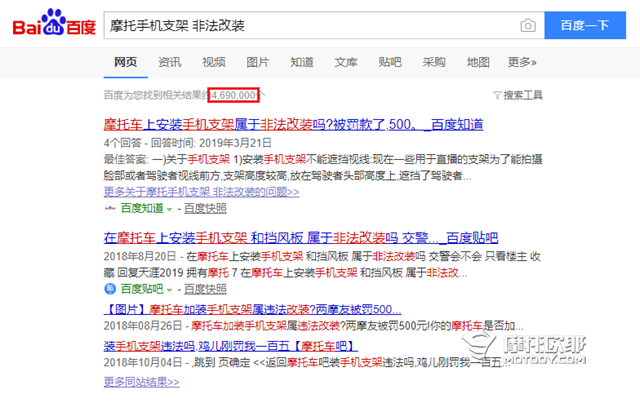640x403 pixels.
Task: Open the 采购 tab
Action: pyautogui.click(x=434, y=62)
